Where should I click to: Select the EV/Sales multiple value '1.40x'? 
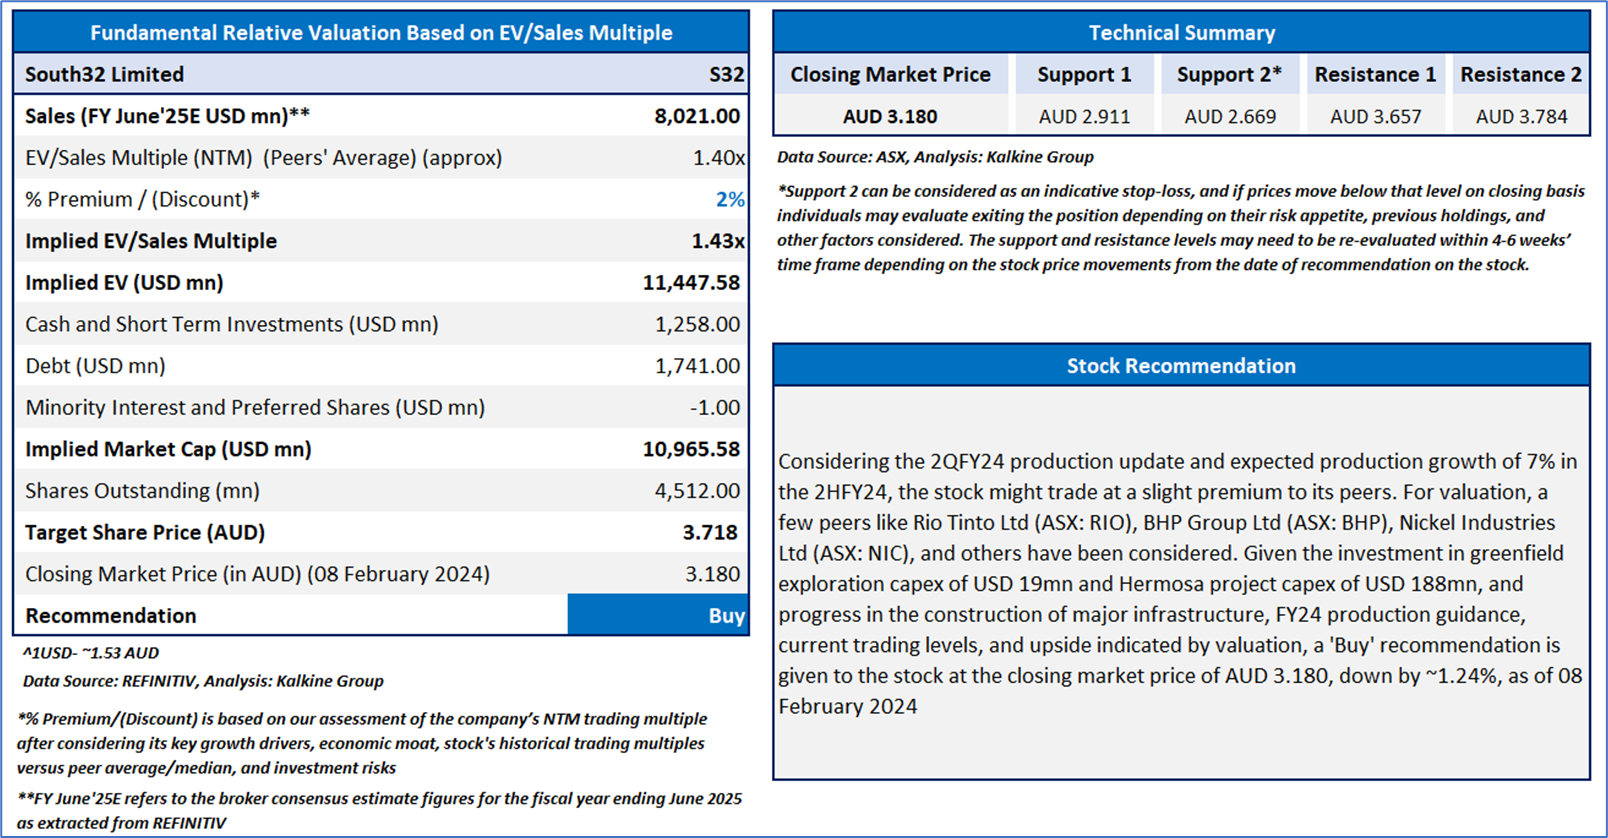tap(718, 158)
